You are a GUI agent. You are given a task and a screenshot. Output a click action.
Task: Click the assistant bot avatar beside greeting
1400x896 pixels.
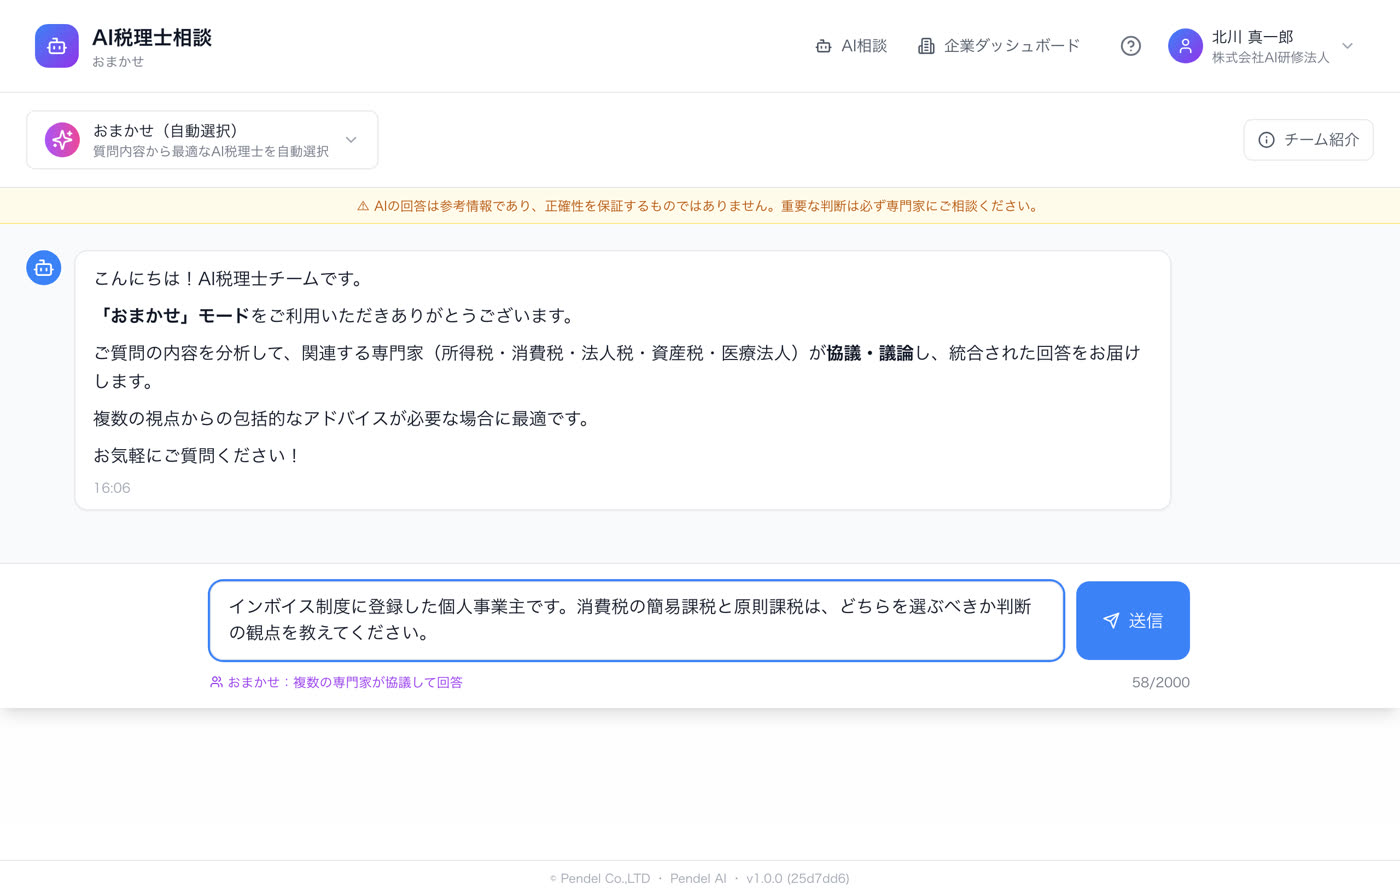[x=44, y=268]
